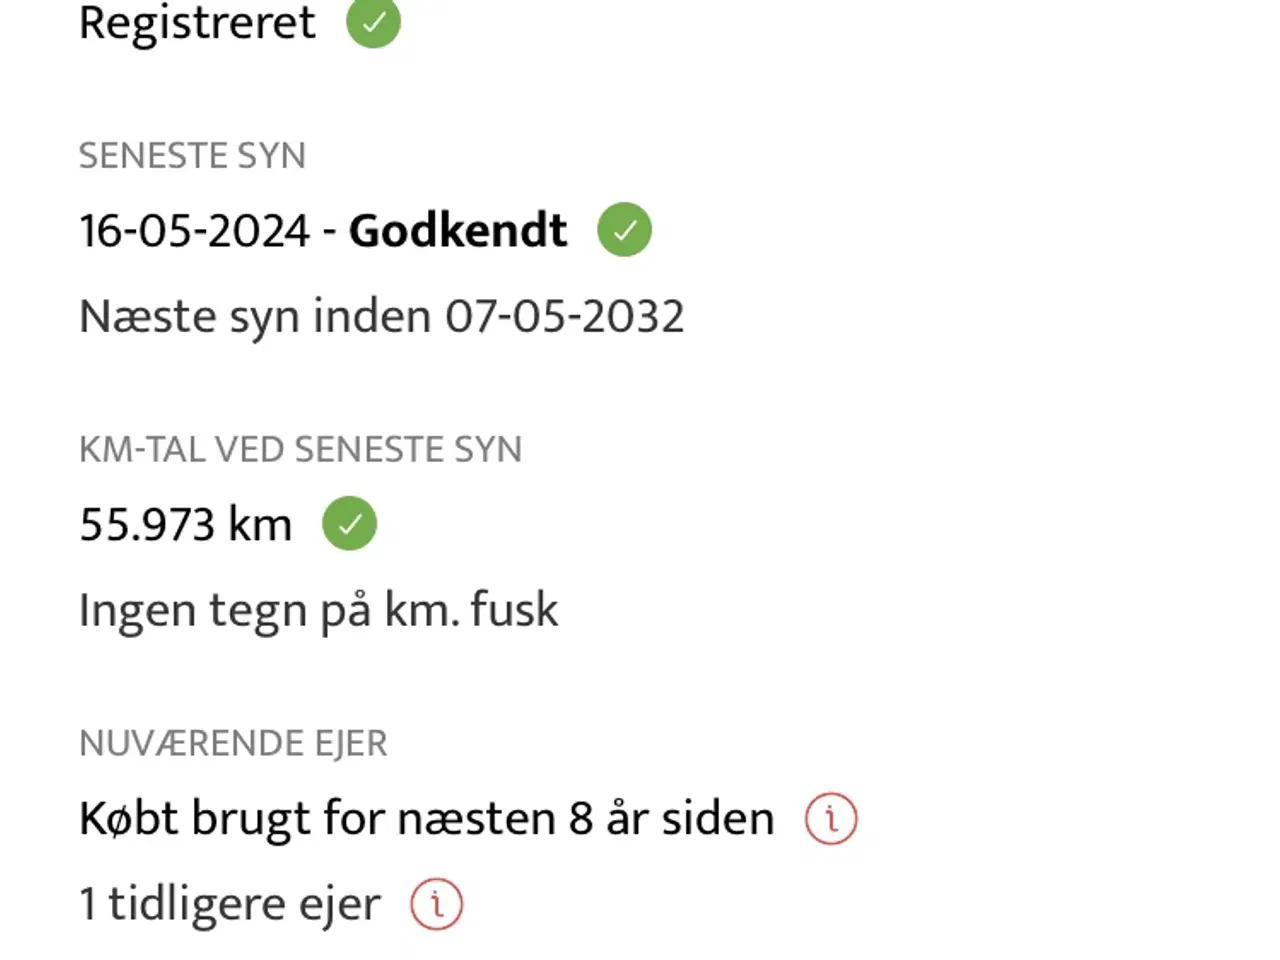
Task: Select the bold Godkendt label
Action: point(458,231)
